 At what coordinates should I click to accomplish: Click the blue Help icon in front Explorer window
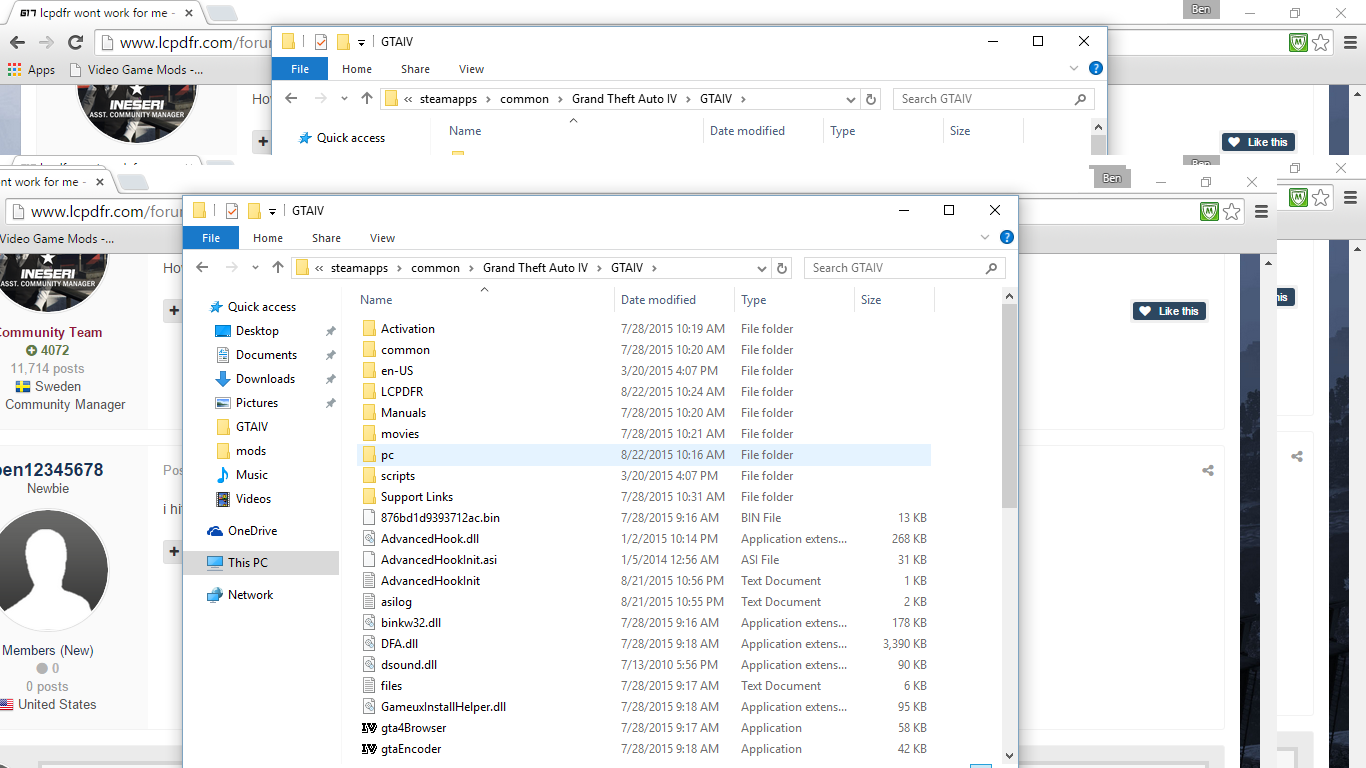coord(1007,238)
